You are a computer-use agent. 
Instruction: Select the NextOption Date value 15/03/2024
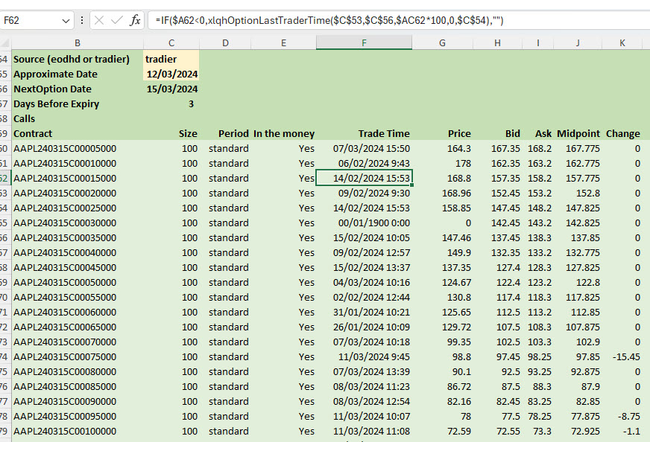tap(172, 89)
